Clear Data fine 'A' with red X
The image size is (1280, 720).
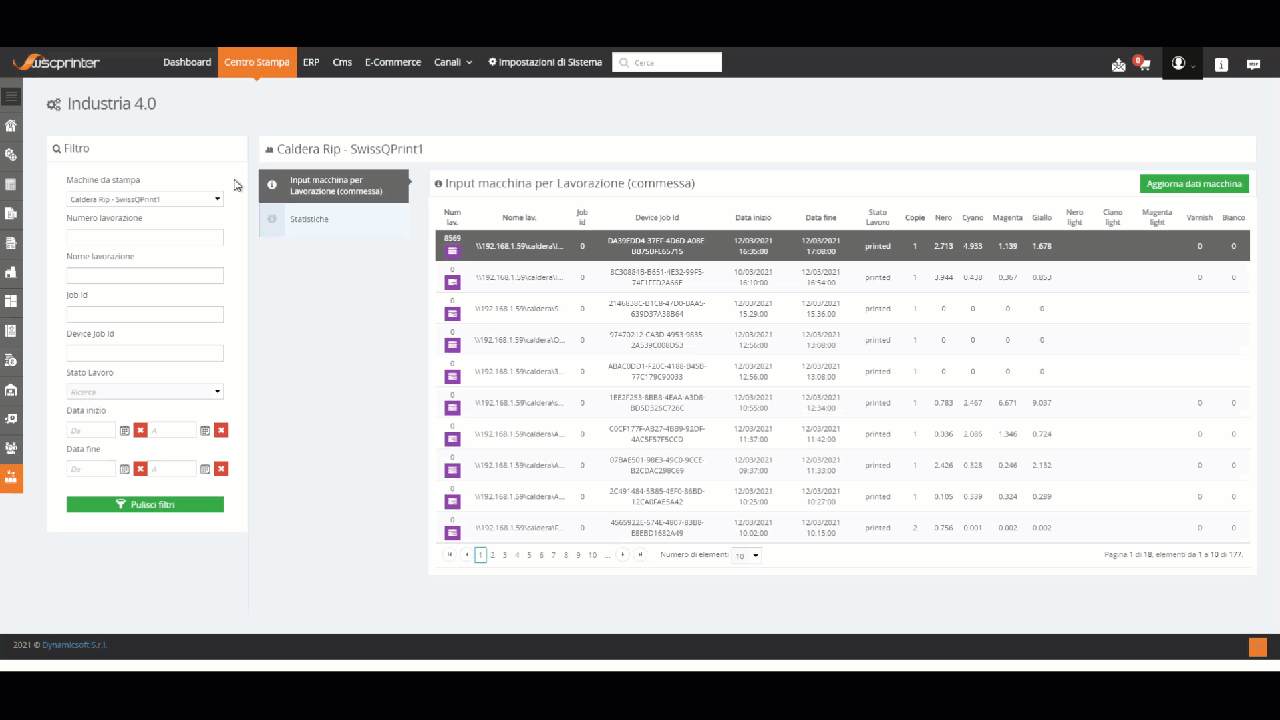(221, 468)
